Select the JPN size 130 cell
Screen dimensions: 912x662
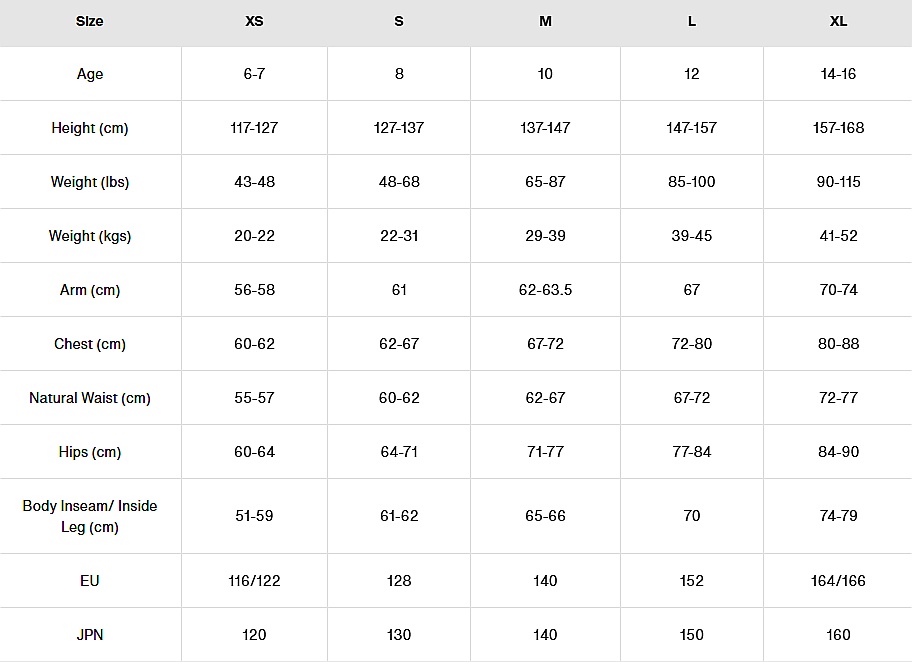point(399,634)
